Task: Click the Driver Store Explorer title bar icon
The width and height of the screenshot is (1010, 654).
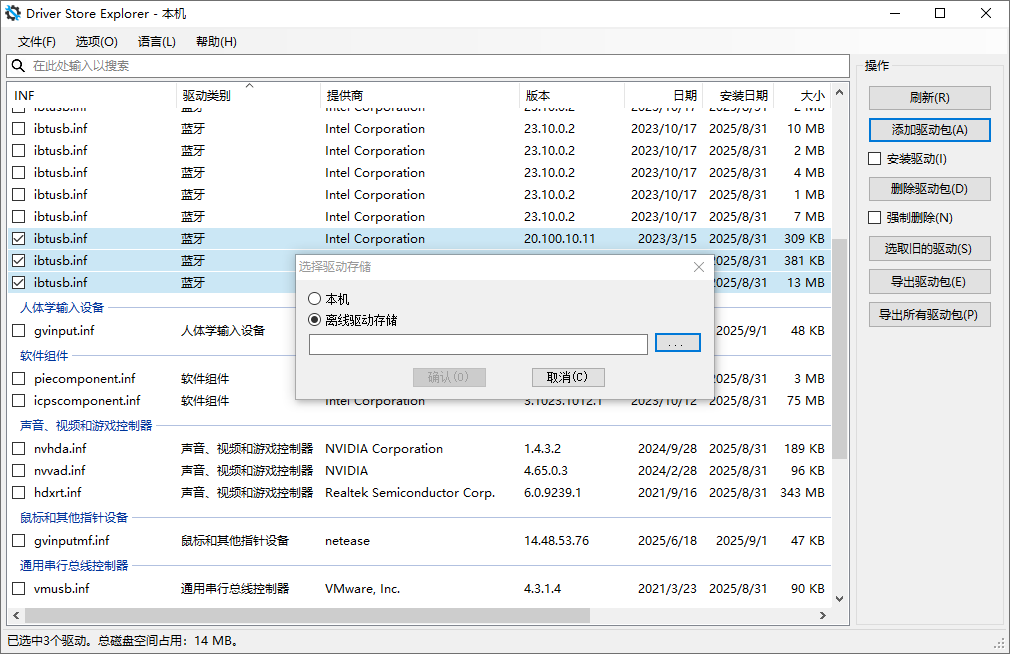Action: 12,13
